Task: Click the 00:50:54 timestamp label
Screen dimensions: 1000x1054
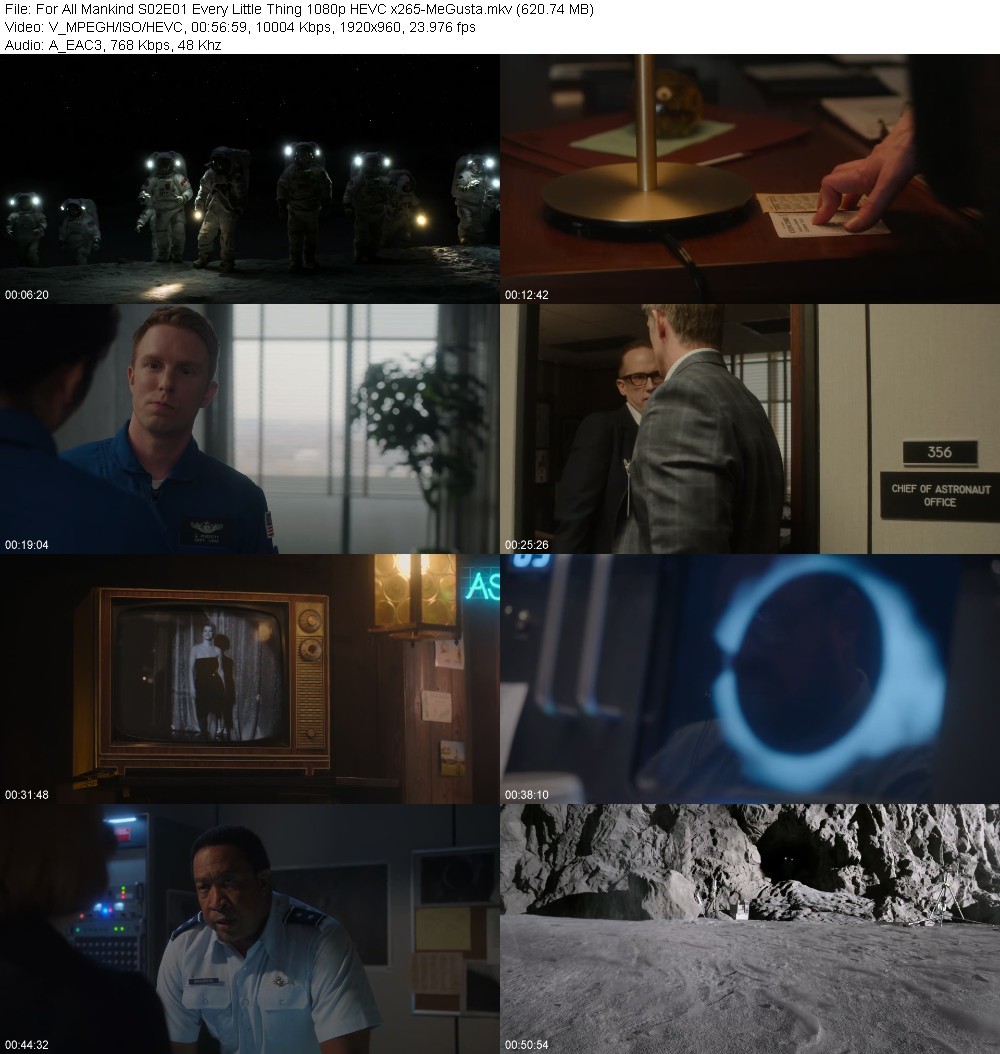Action: 527,1045
